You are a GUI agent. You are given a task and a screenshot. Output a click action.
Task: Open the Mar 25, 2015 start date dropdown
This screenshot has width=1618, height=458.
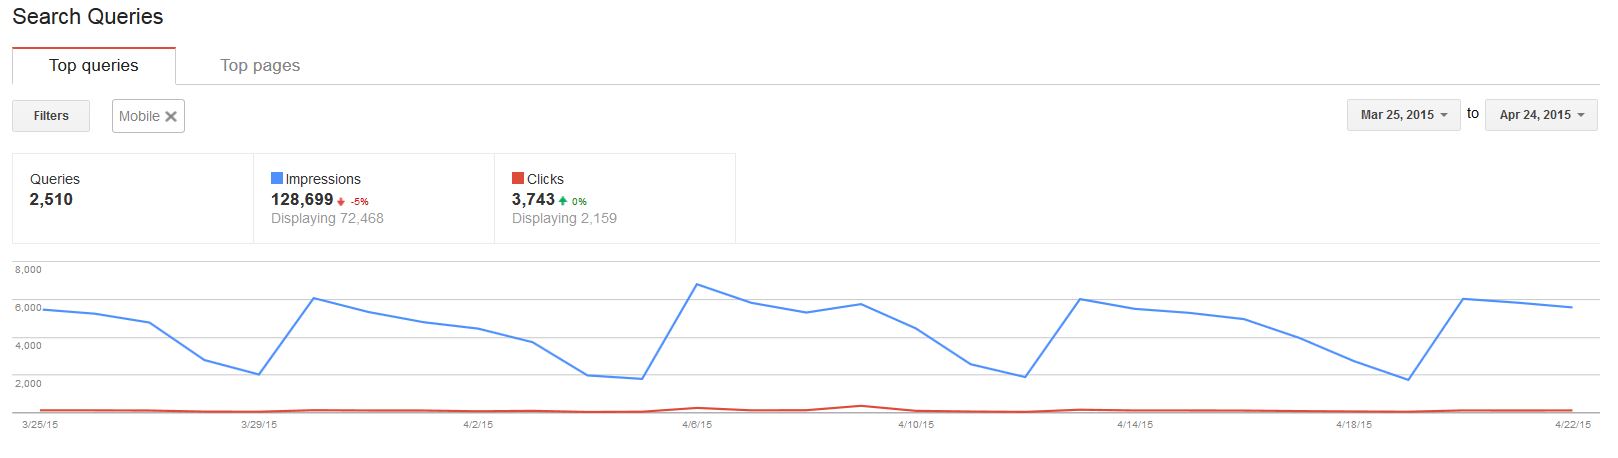[1403, 115]
